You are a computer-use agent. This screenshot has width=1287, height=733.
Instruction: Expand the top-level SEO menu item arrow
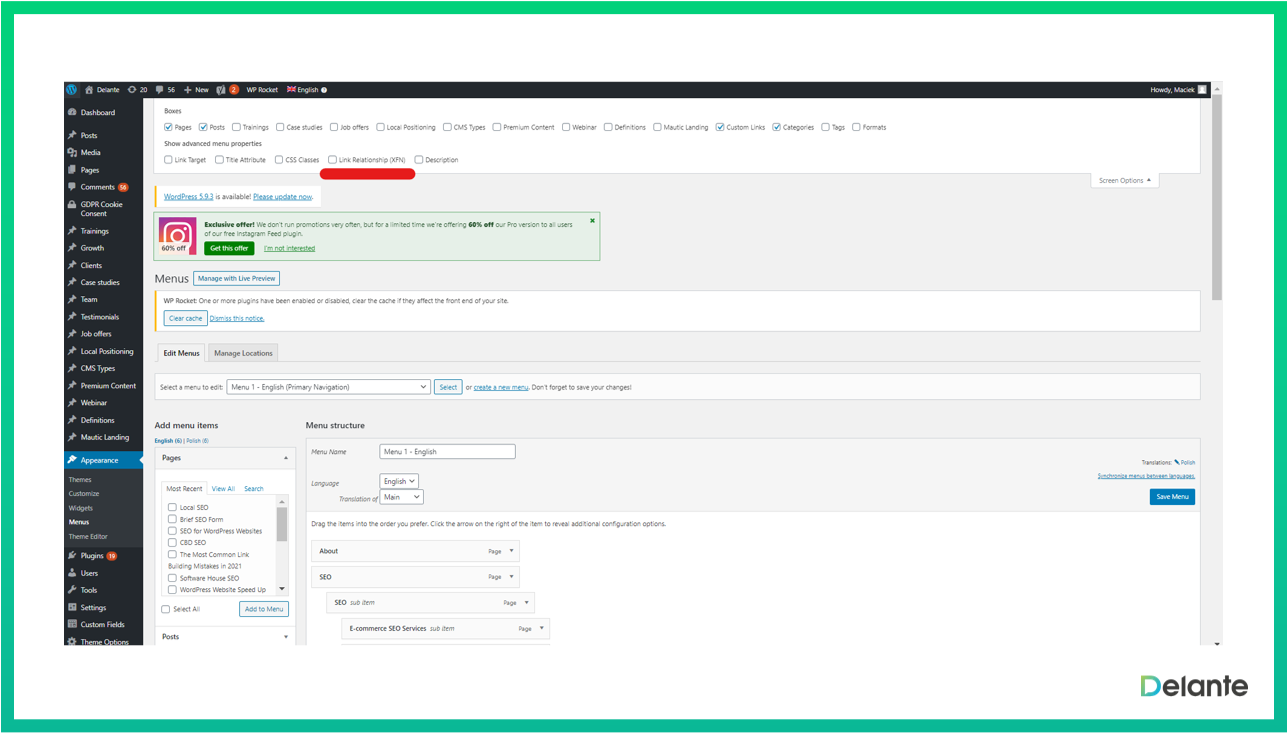click(x=511, y=577)
